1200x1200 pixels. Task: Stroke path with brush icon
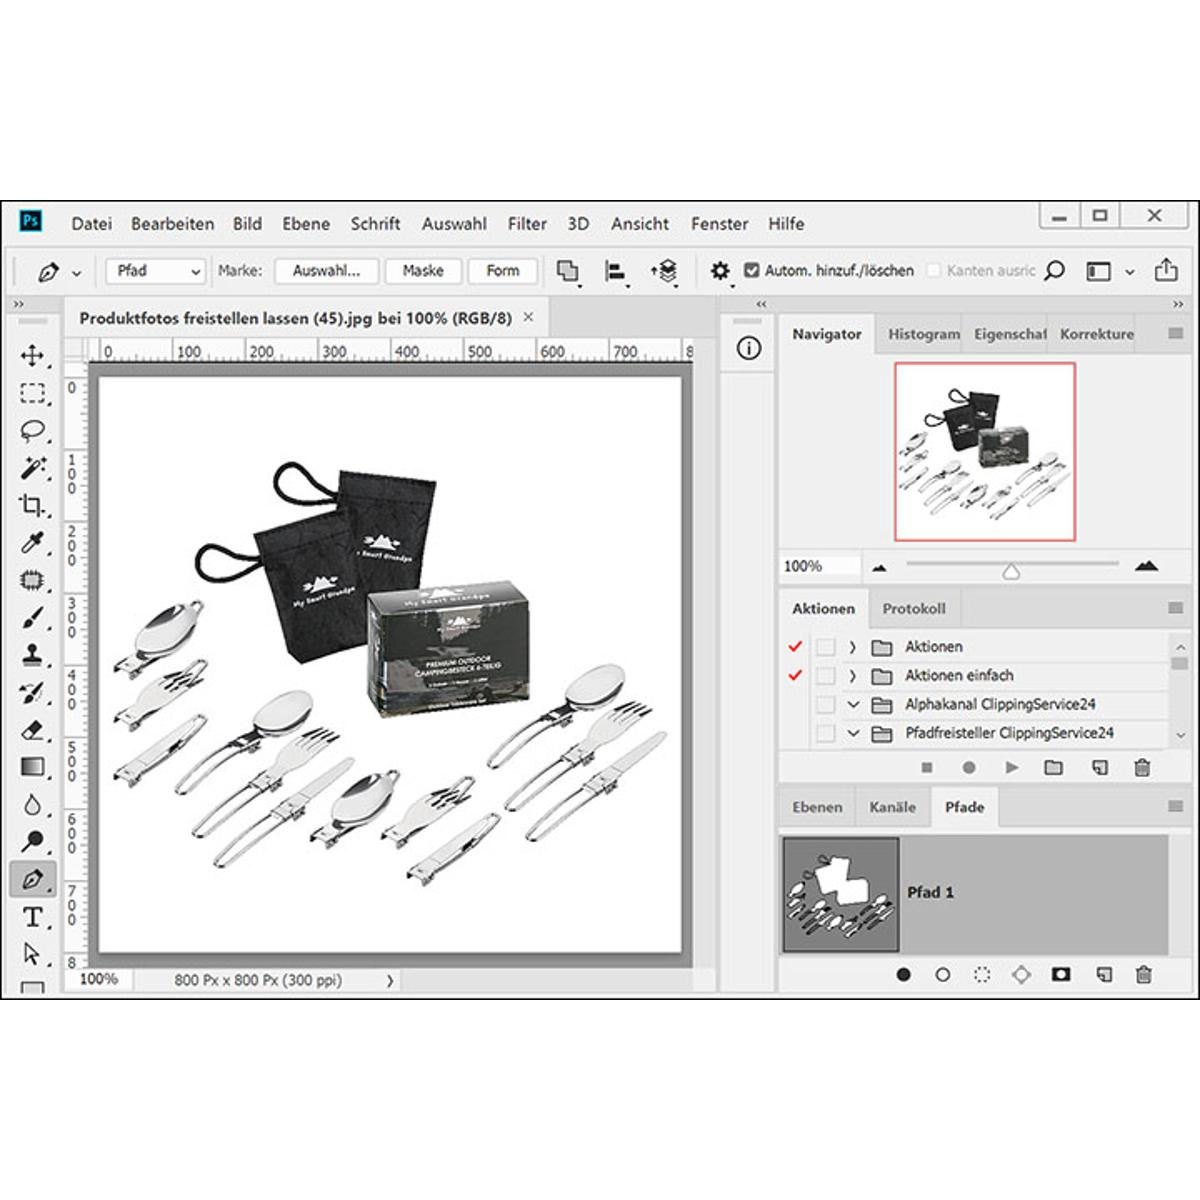point(942,974)
